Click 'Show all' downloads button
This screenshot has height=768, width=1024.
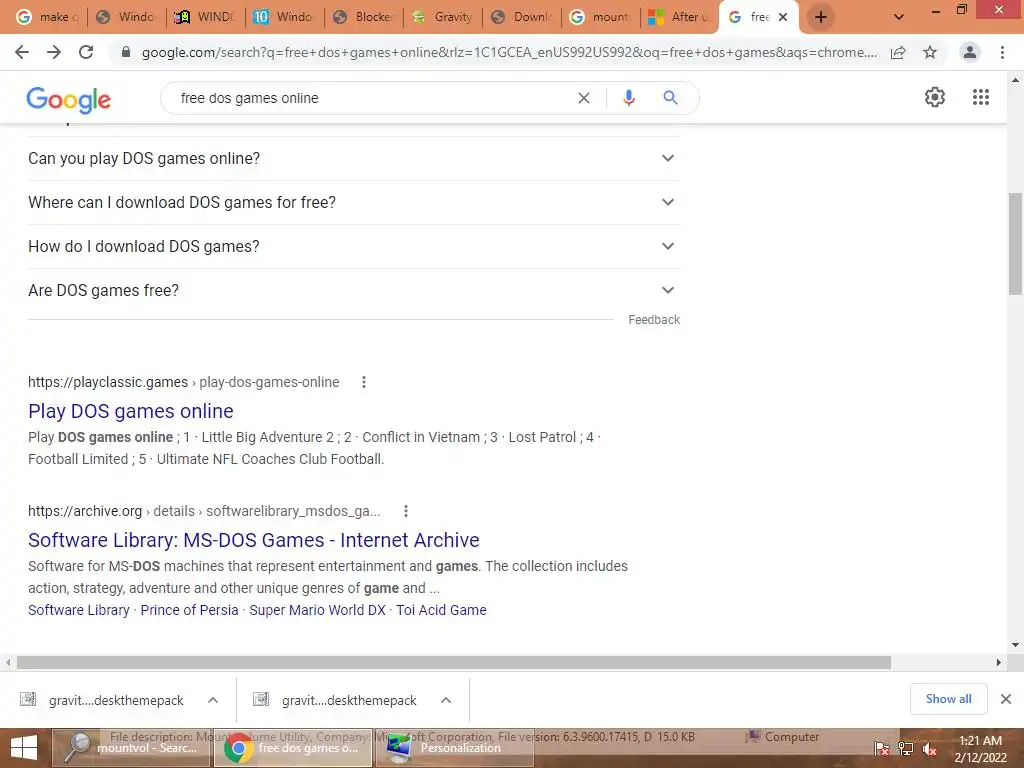pyautogui.click(x=948, y=699)
